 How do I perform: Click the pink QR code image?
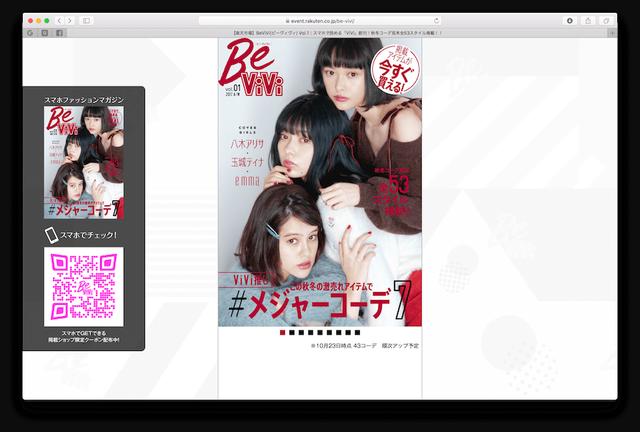84,287
